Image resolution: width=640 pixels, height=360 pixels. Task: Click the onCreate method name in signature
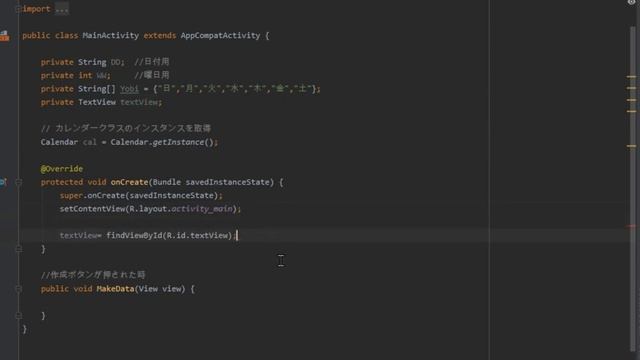129,182
